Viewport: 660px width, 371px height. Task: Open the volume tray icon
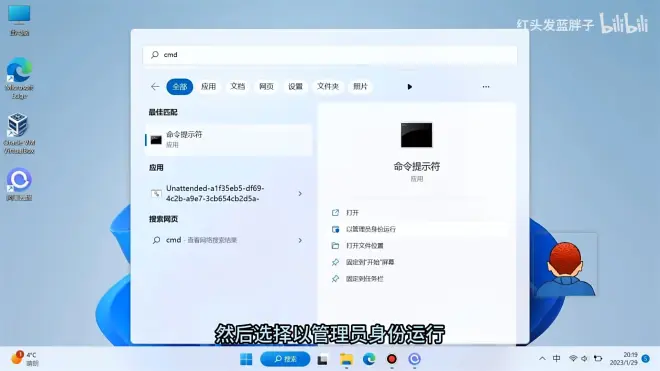(584, 359)
